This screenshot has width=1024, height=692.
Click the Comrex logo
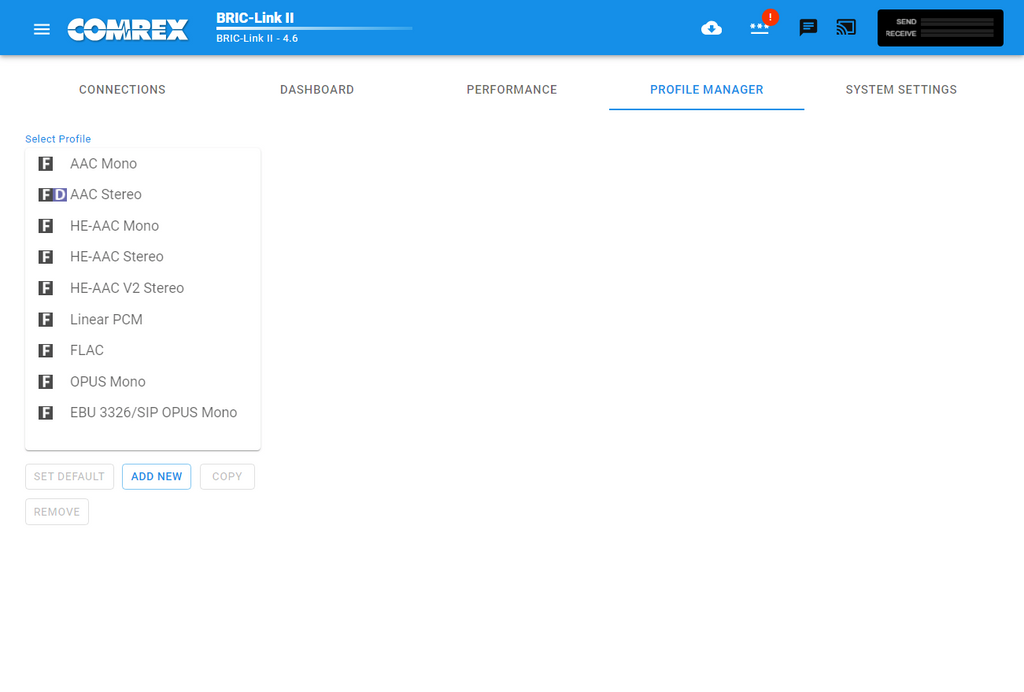128,29
